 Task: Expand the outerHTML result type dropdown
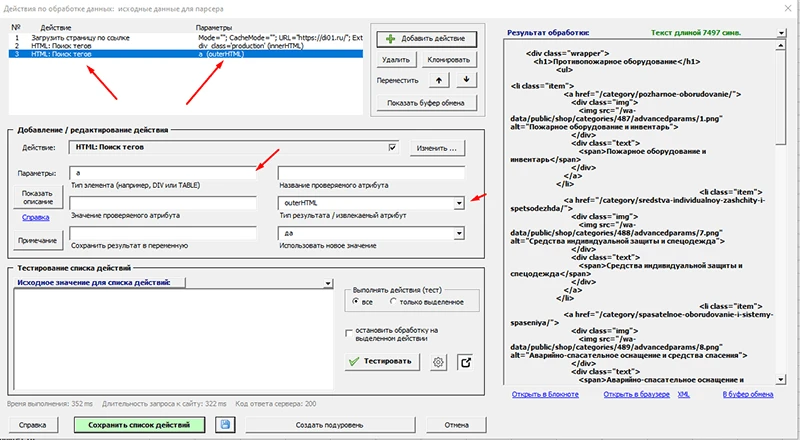pyautogui.click(x=459, y=203)
